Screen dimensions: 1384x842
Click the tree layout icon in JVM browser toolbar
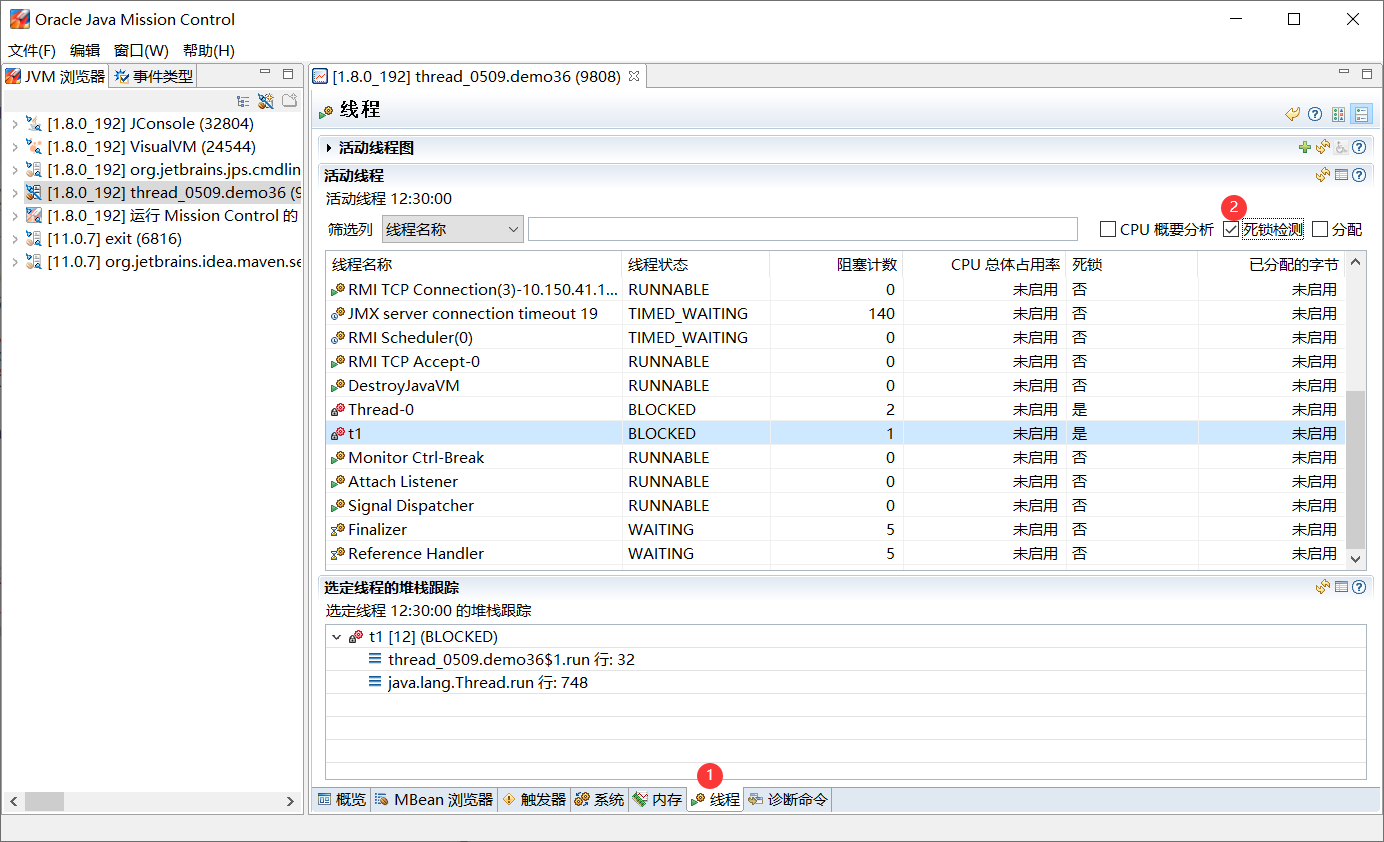242,101
